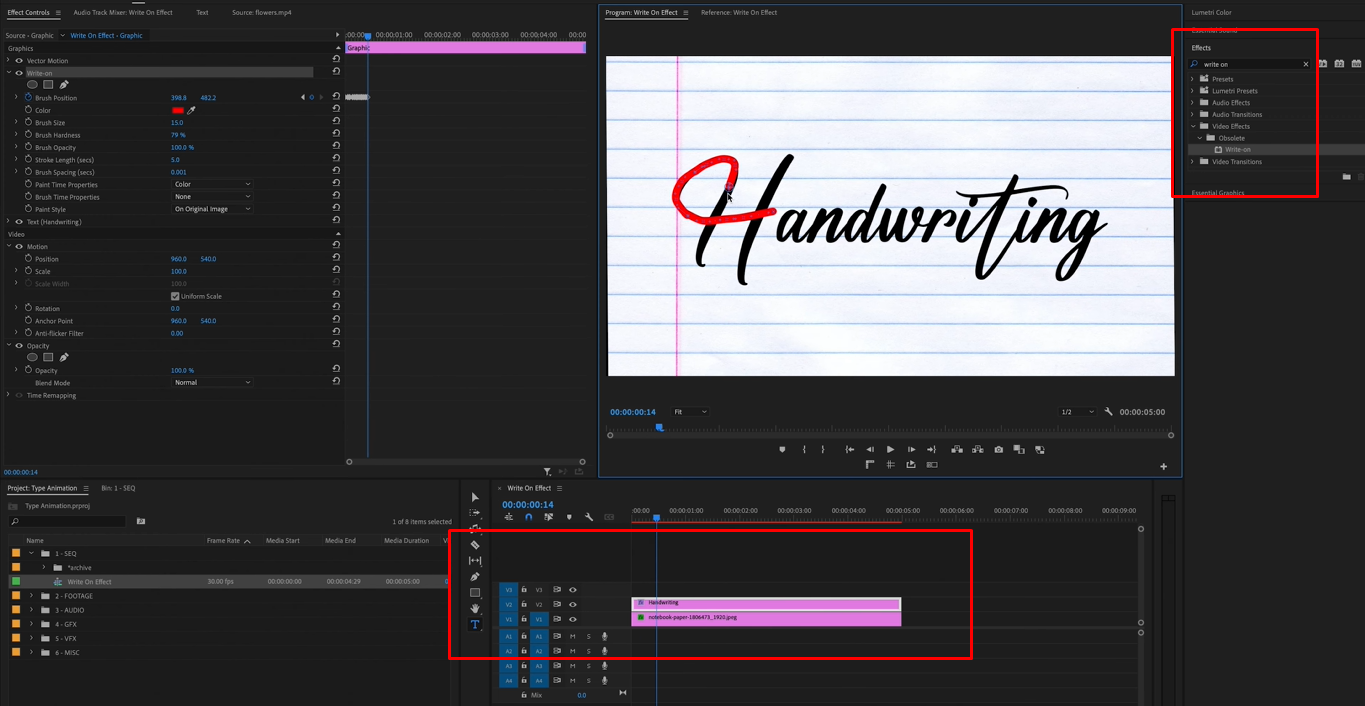Go to In point
The width and height of the screenshot is (1365, 706).
[849, 450]
